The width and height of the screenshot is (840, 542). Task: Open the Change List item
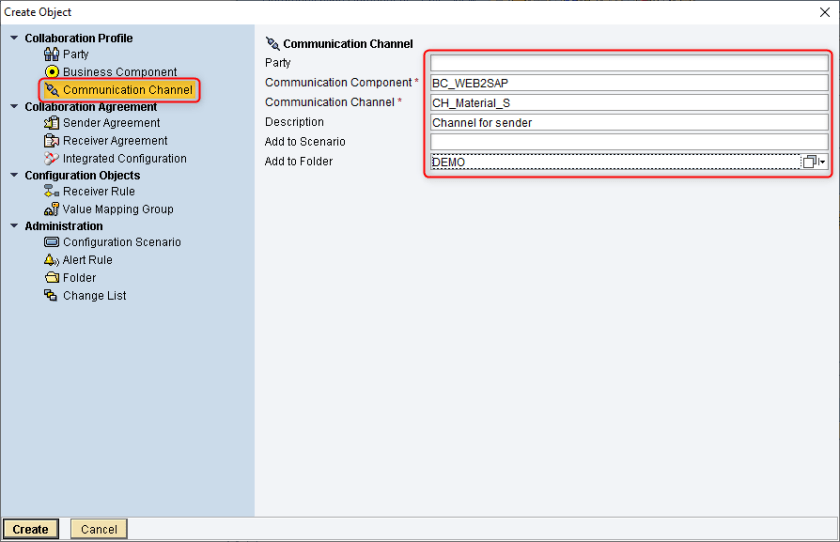(x=94, y=296)
